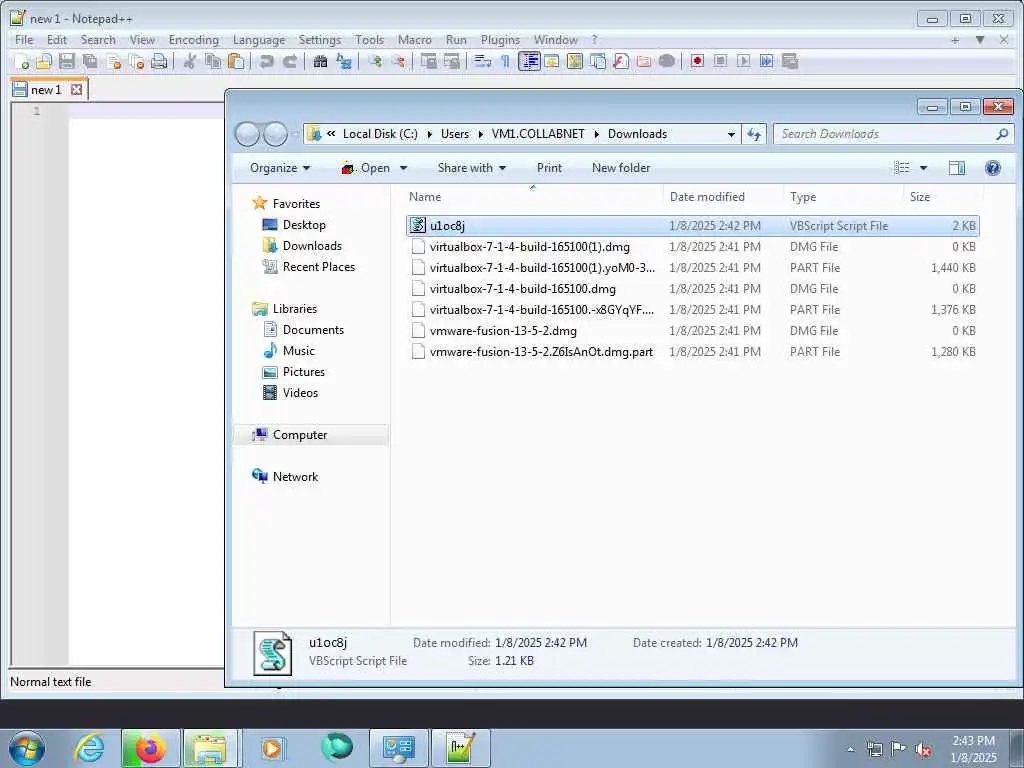Click the Refresh button beside address bar
Screen dimensions: 1024x768
pyautogui.click(x=754, y=134)
